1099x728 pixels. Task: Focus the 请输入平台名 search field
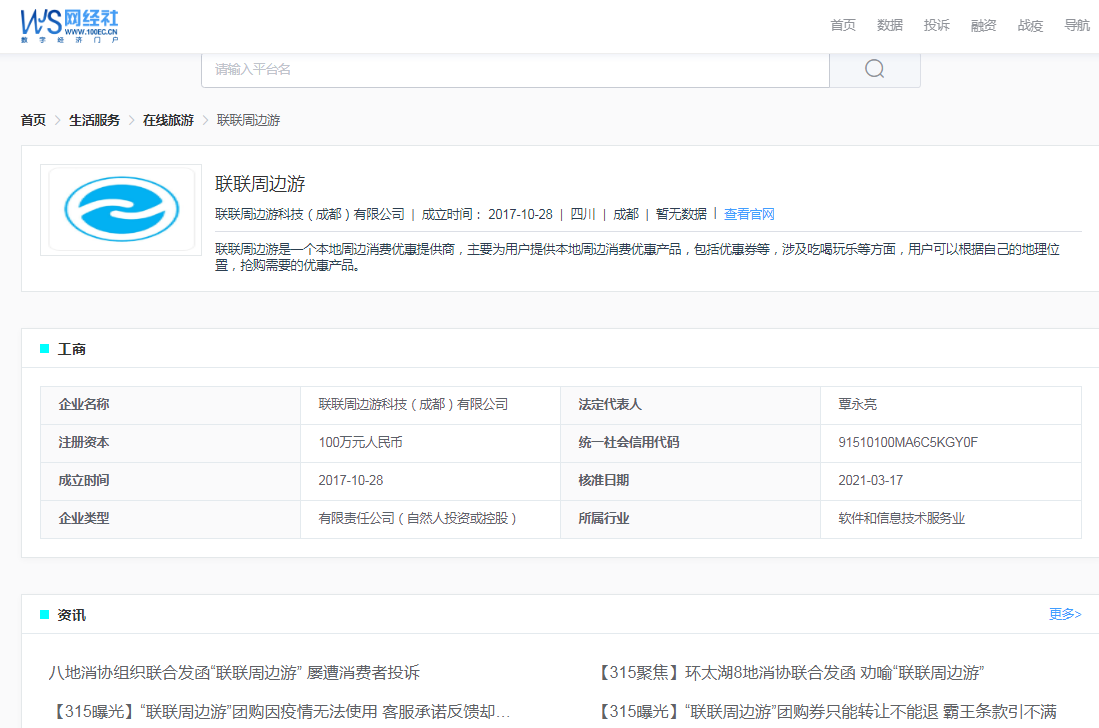tap(515, 69)
